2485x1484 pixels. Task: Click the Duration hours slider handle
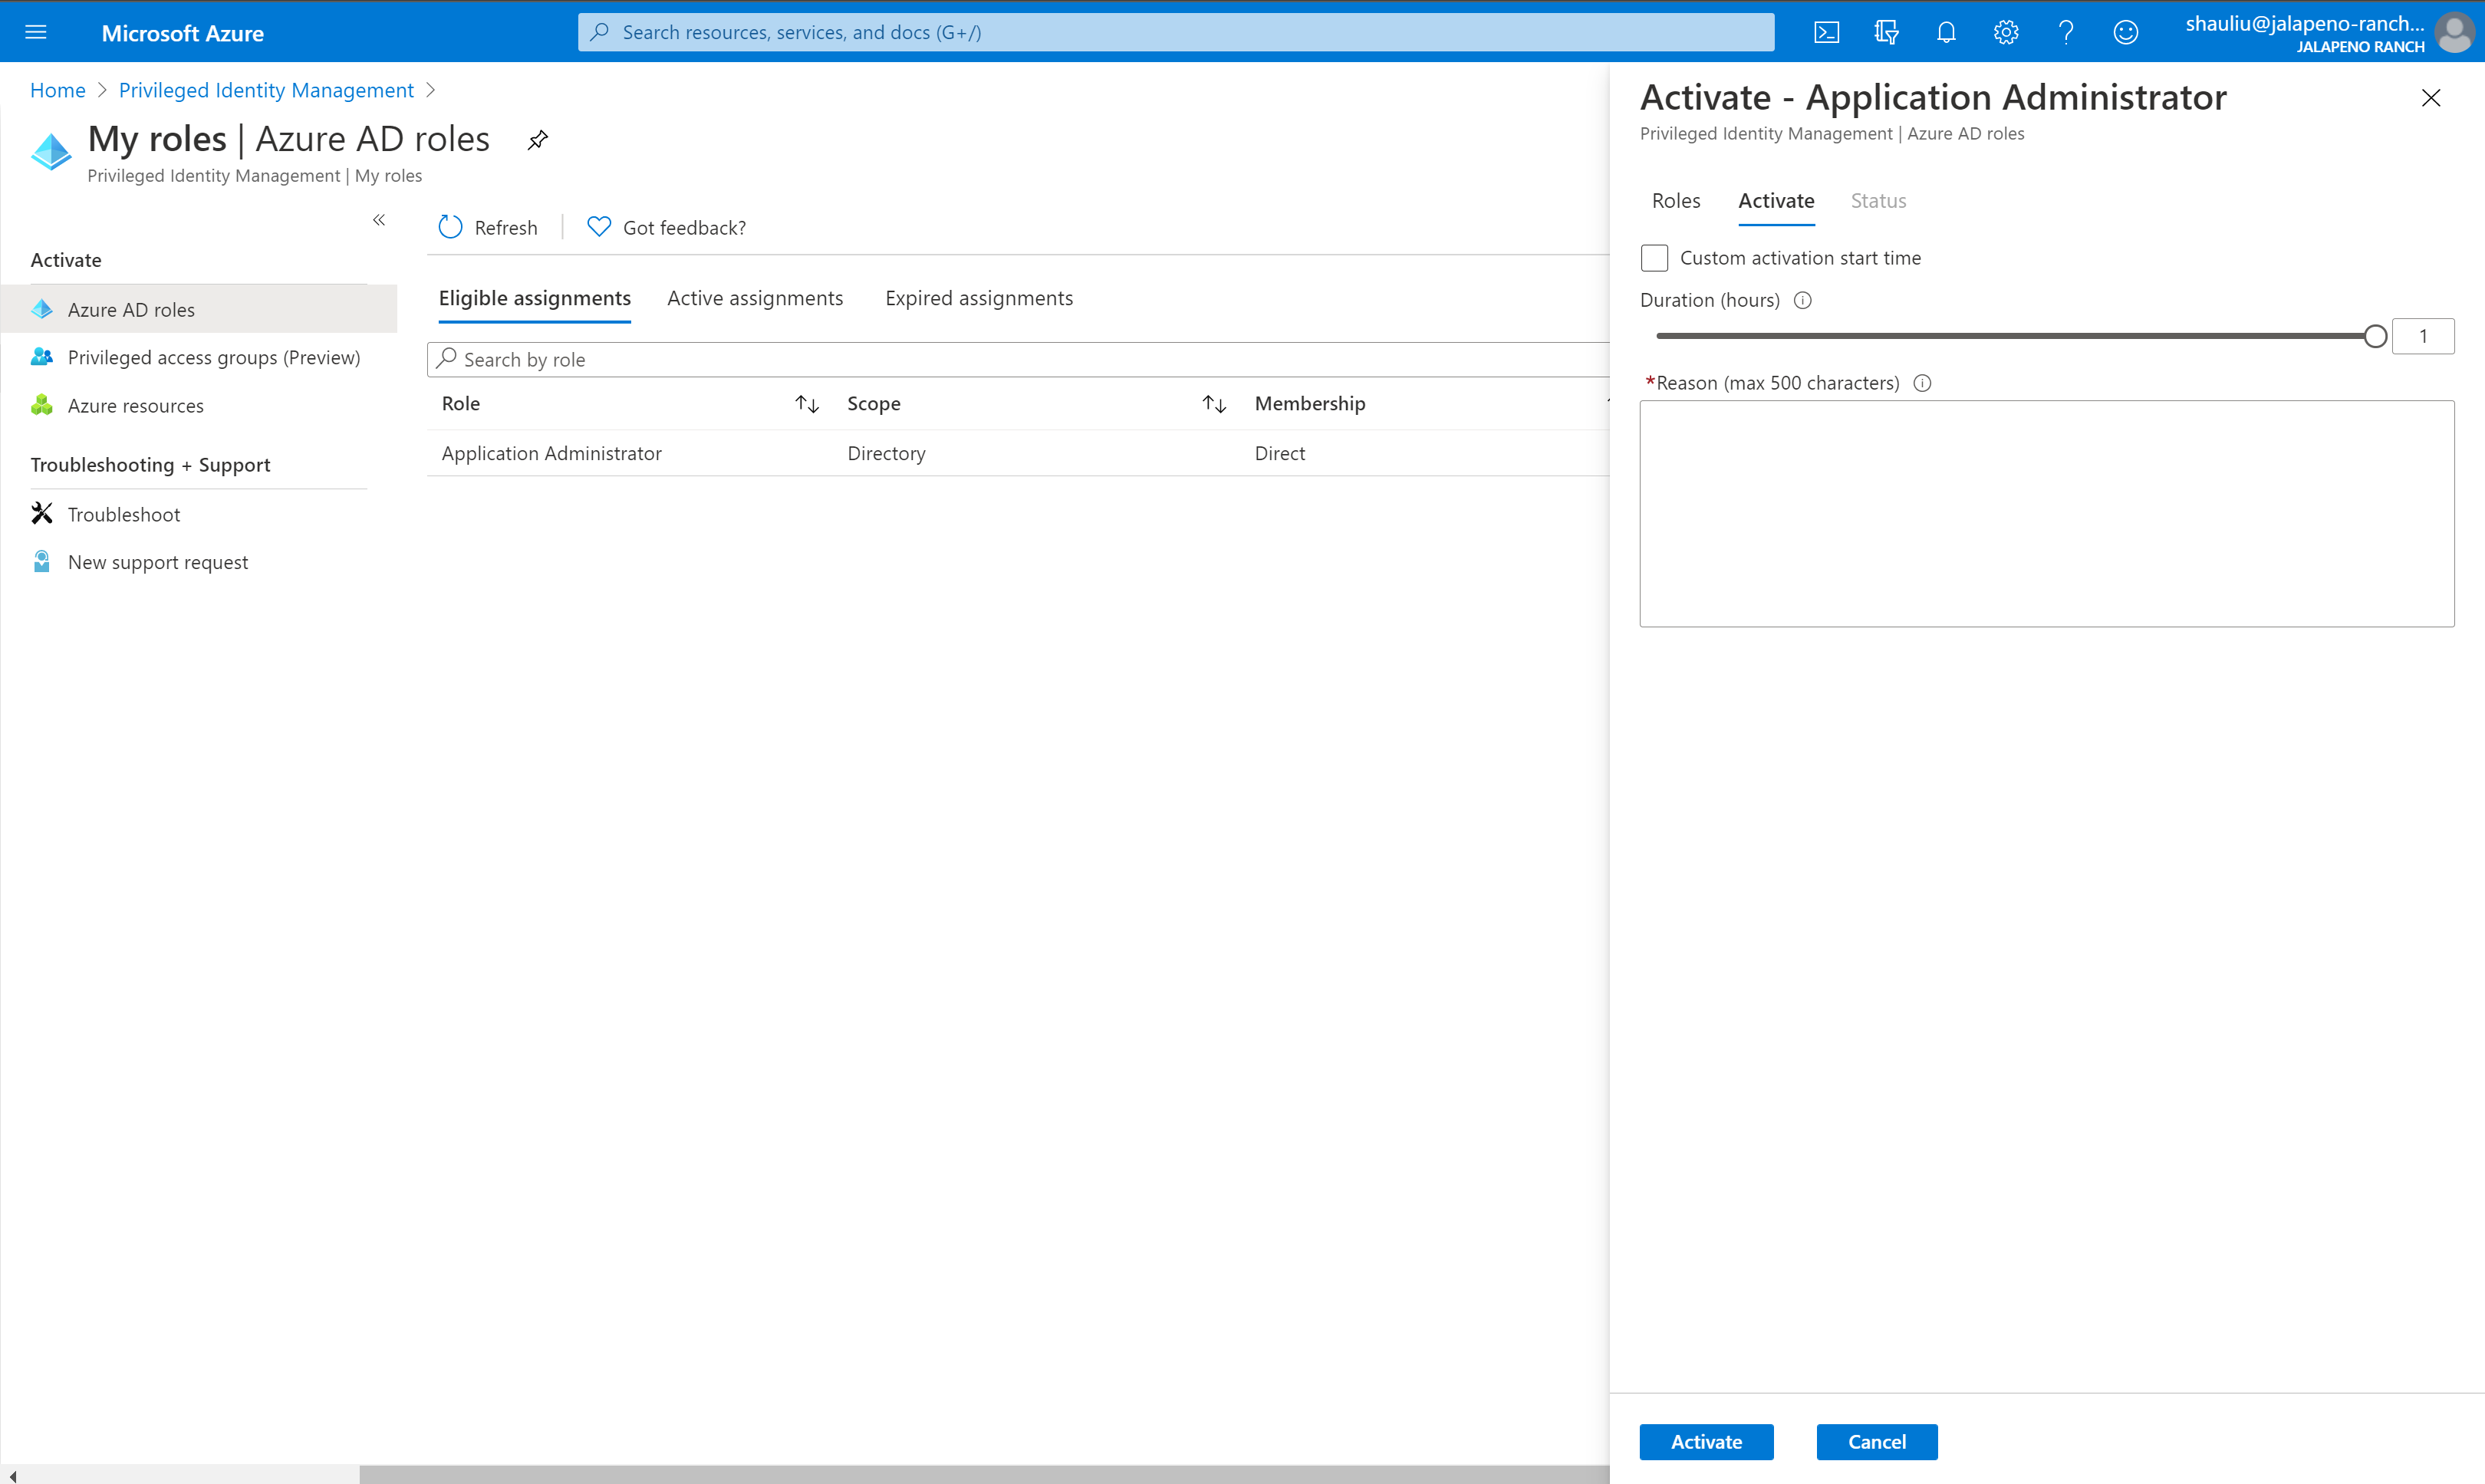click(2376, 336)
